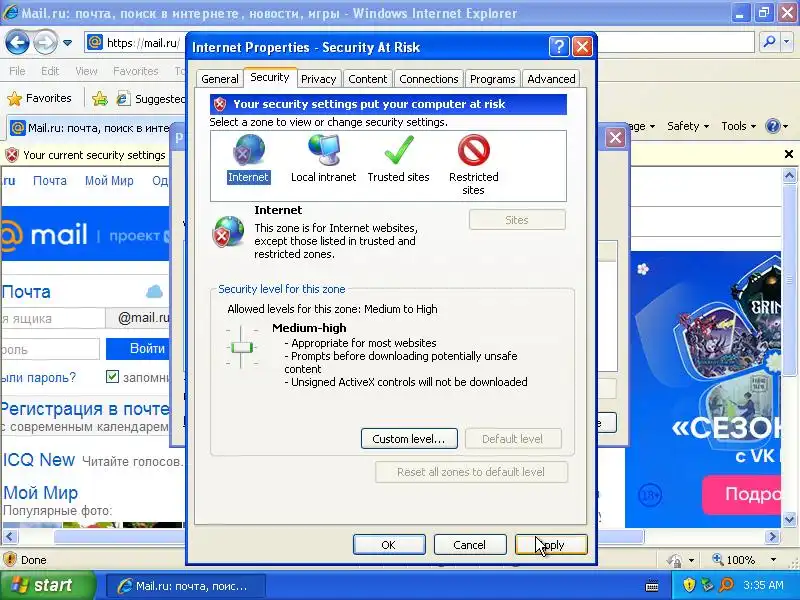Open the Edit menu

(x=50, y=71)
